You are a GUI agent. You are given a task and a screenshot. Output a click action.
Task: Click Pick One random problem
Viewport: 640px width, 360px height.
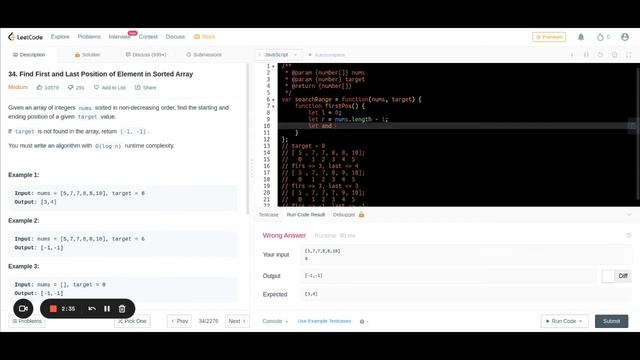[x=132, y=321]
